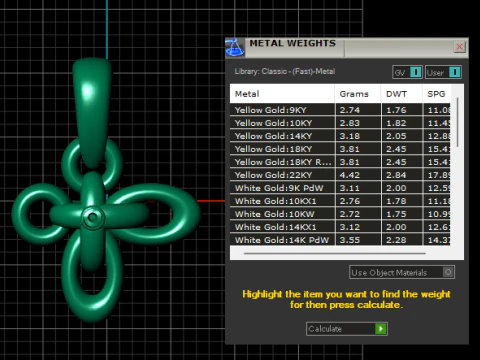Select the Yellow Gold:18KY R... row
Viewport: 480px width, 360px height.
pos(340,162)
